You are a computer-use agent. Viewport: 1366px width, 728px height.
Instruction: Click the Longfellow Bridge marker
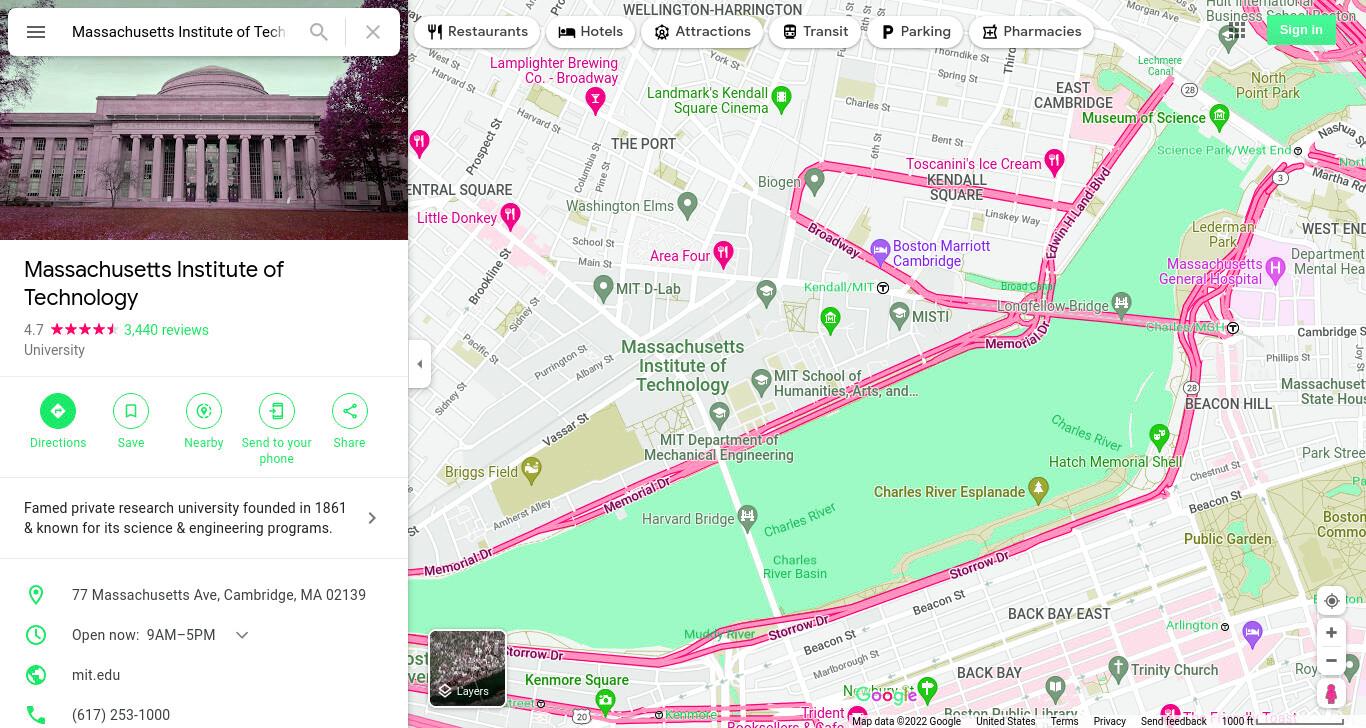tap(1122, 303)
